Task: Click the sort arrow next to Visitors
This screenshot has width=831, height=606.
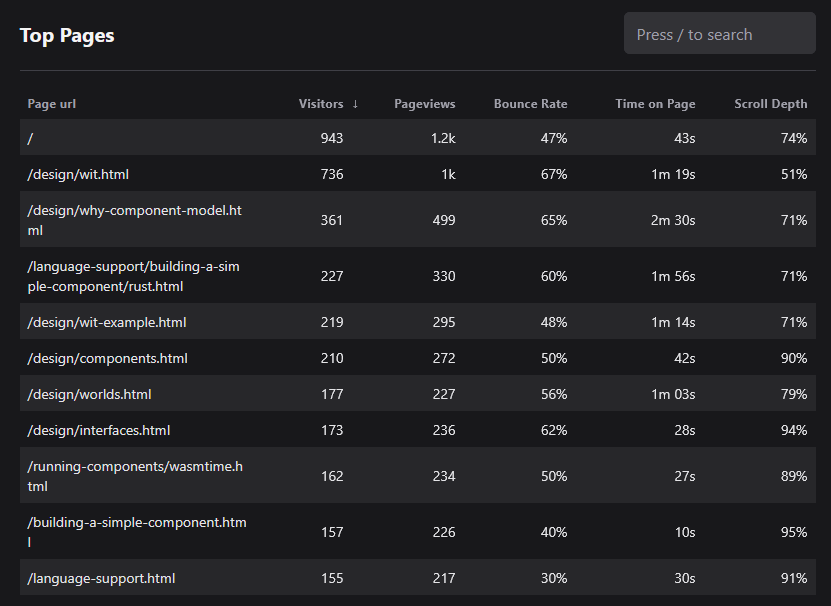Action: click(x=355, y=104)
